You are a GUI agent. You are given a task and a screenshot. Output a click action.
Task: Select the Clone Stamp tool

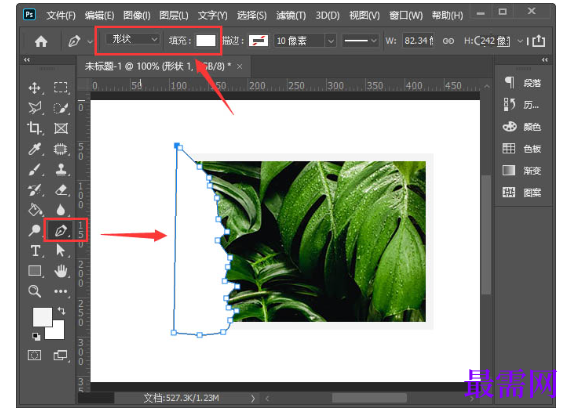pos(61,169)
